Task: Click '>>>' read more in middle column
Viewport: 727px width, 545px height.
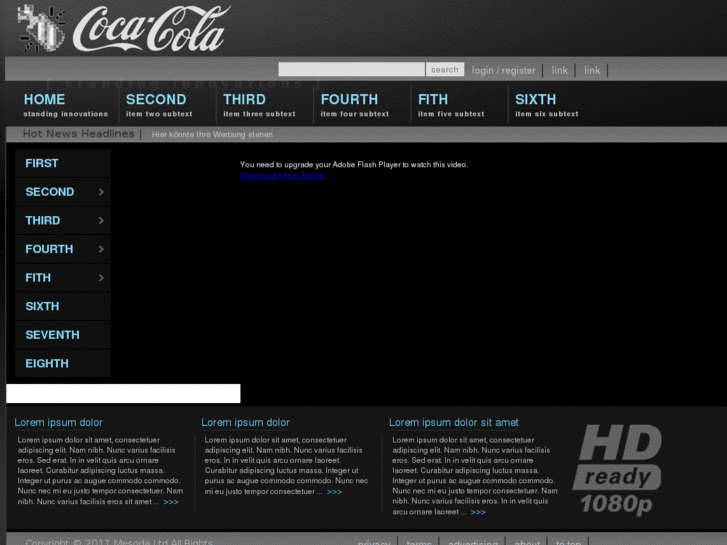Action: pyautogui.click(x=334, y=492)
